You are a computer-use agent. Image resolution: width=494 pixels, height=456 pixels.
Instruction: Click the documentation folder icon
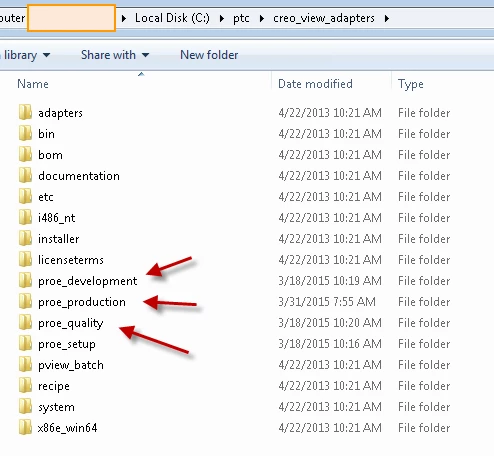pos(25,175)
